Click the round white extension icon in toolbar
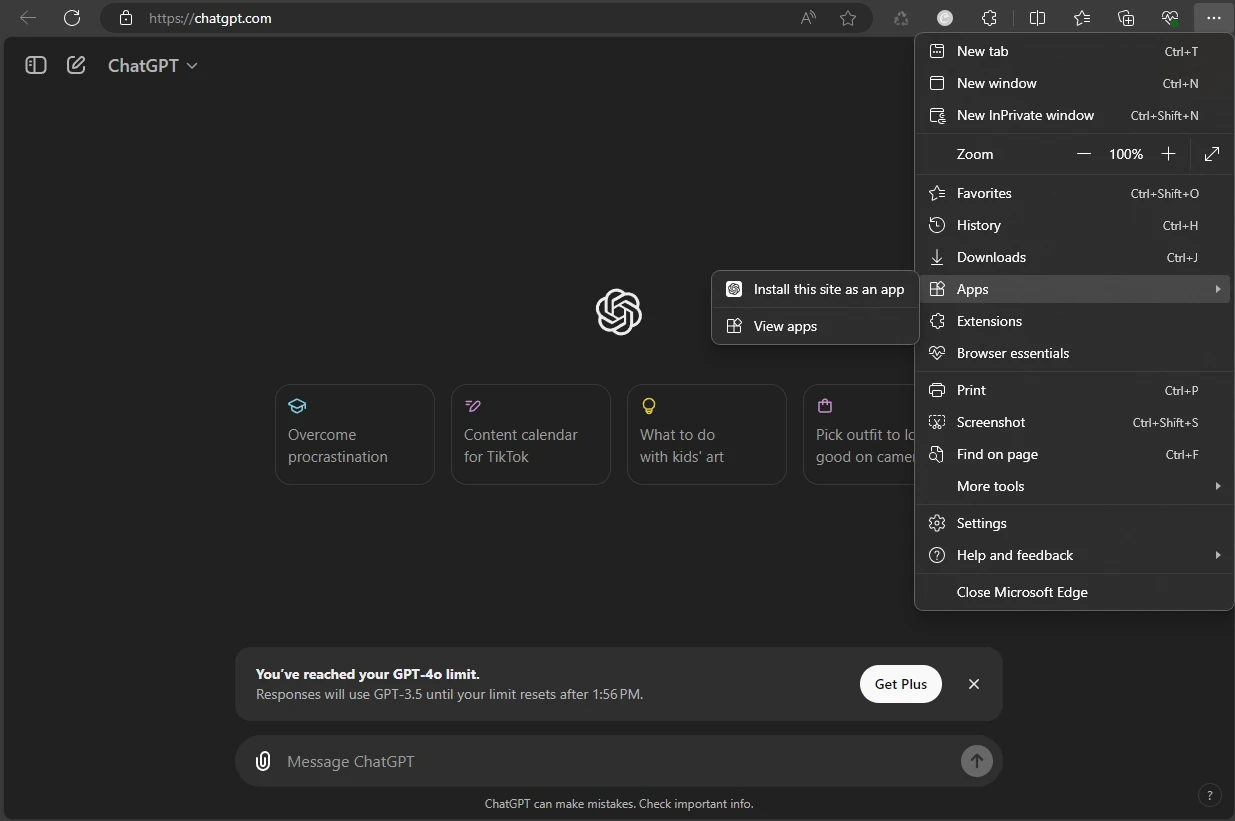The image size is (1235, 821). (x=945, y=18)
